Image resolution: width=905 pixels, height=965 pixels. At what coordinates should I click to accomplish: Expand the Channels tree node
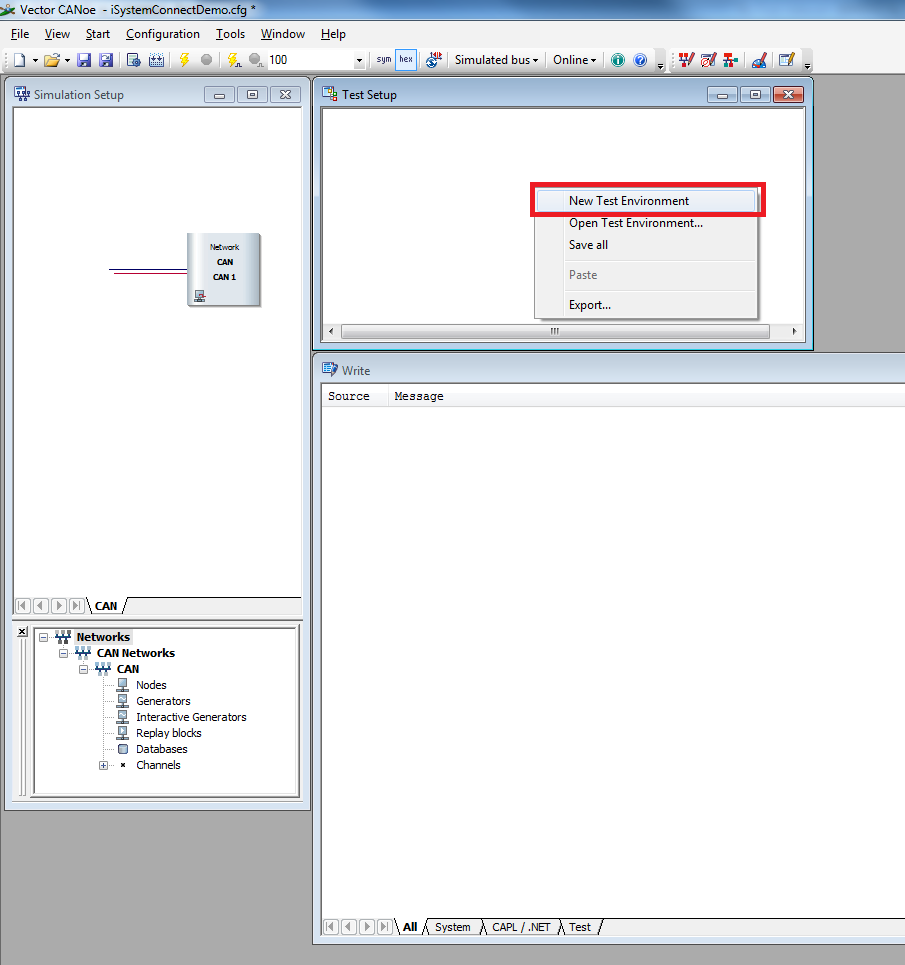103,765
